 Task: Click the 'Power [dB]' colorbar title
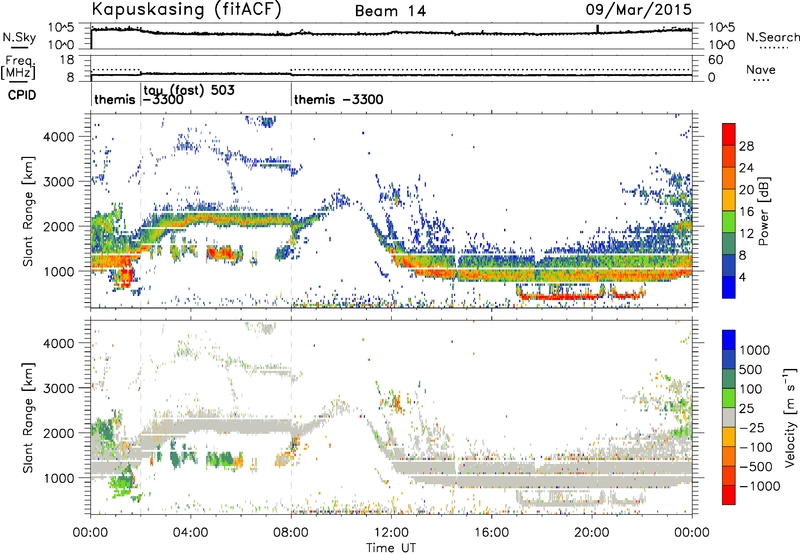tap(763, 211)
